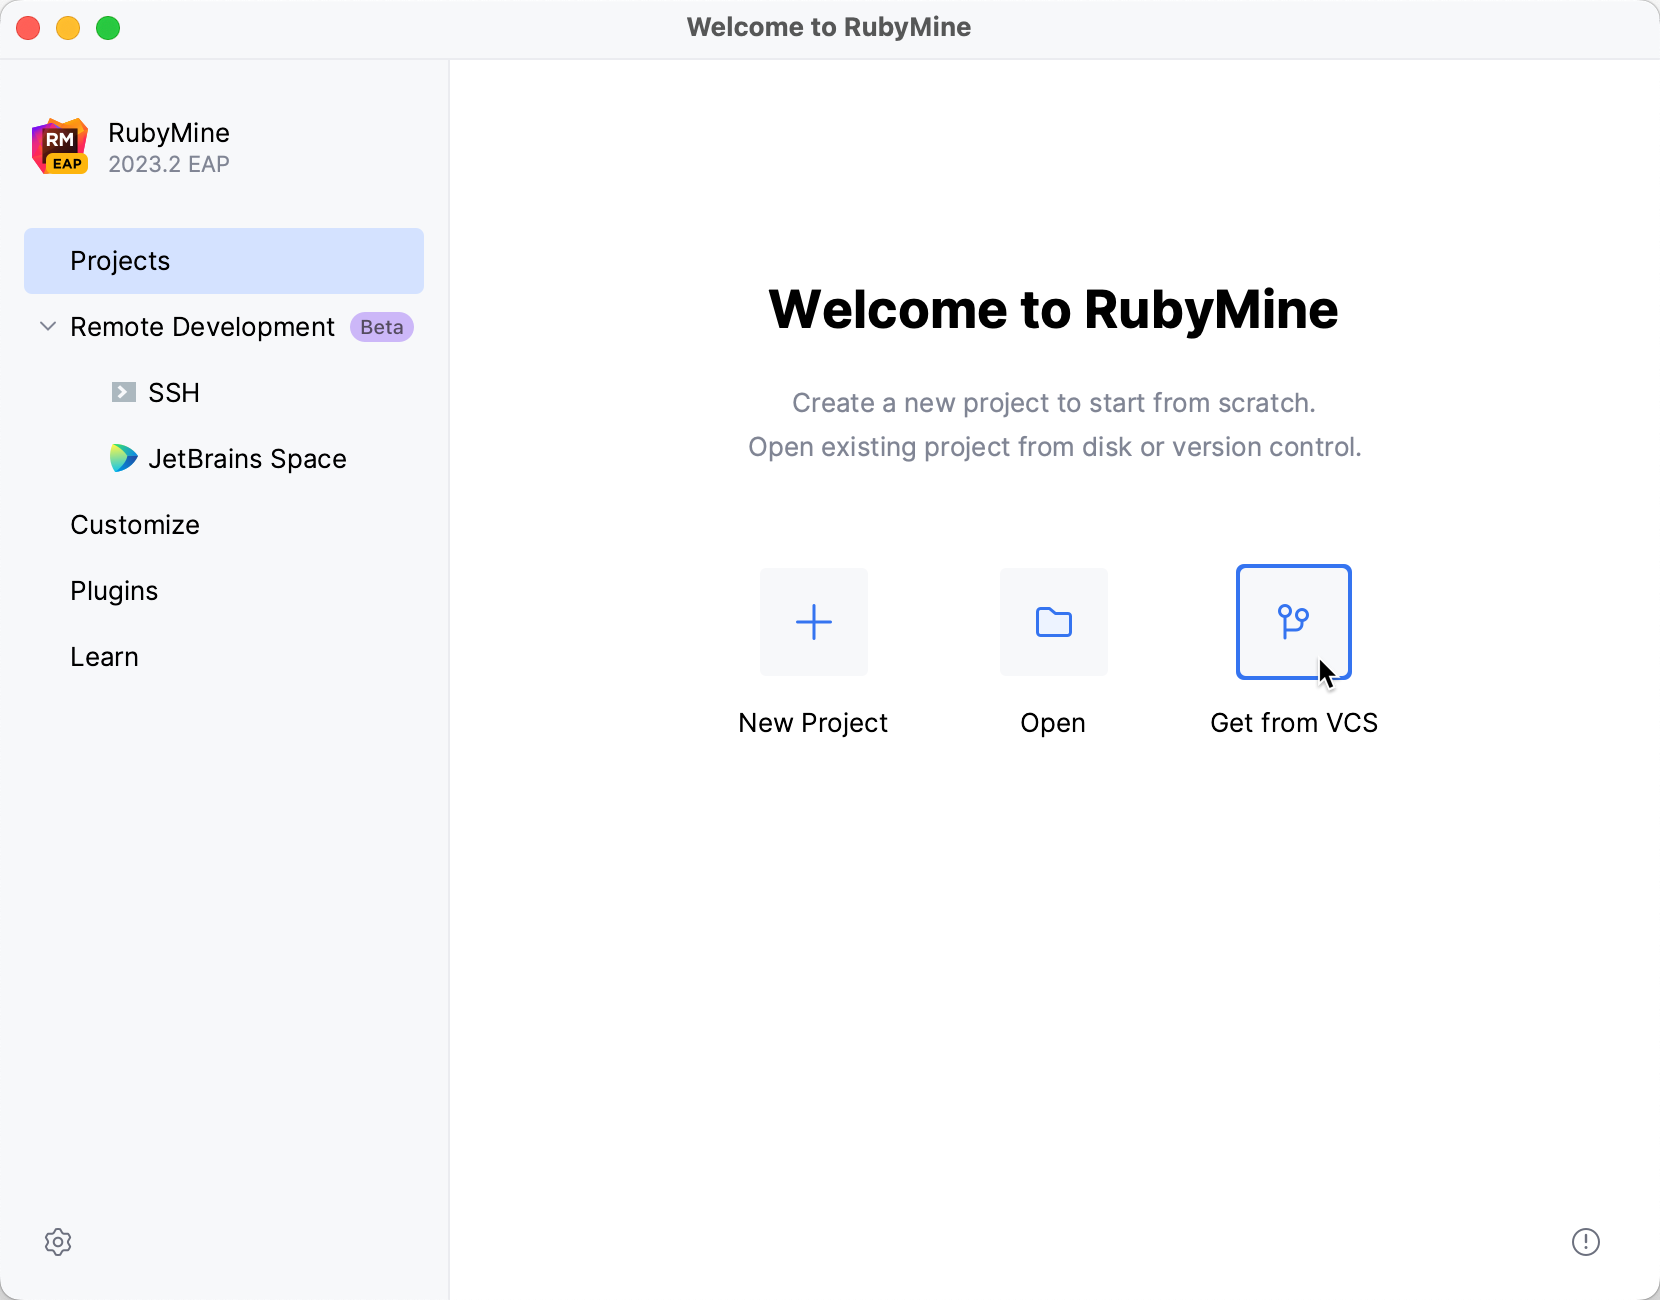Open the Learn section
The image size is (1660, 1300).
pyautogui.click(x=104, y=656)
